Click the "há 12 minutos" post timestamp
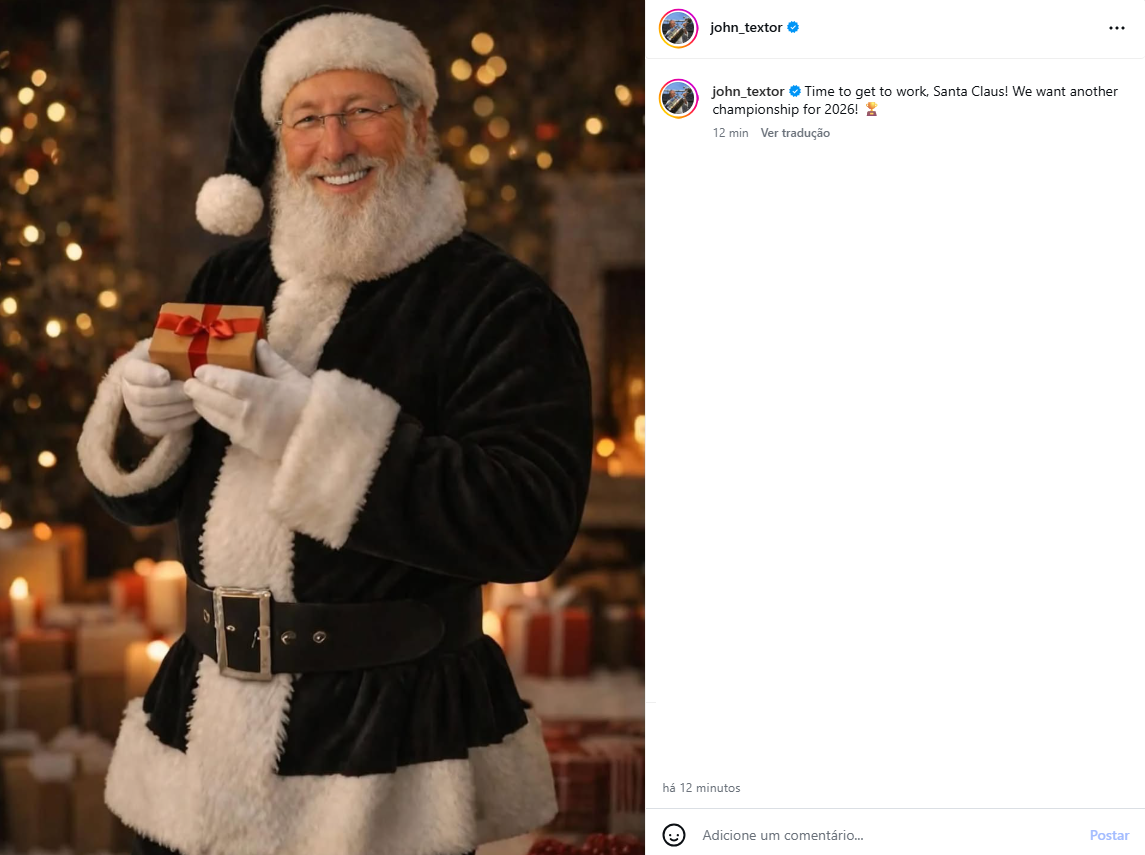Image resolution: width=1145 pixels, height=855 pixels. [701, 788]
